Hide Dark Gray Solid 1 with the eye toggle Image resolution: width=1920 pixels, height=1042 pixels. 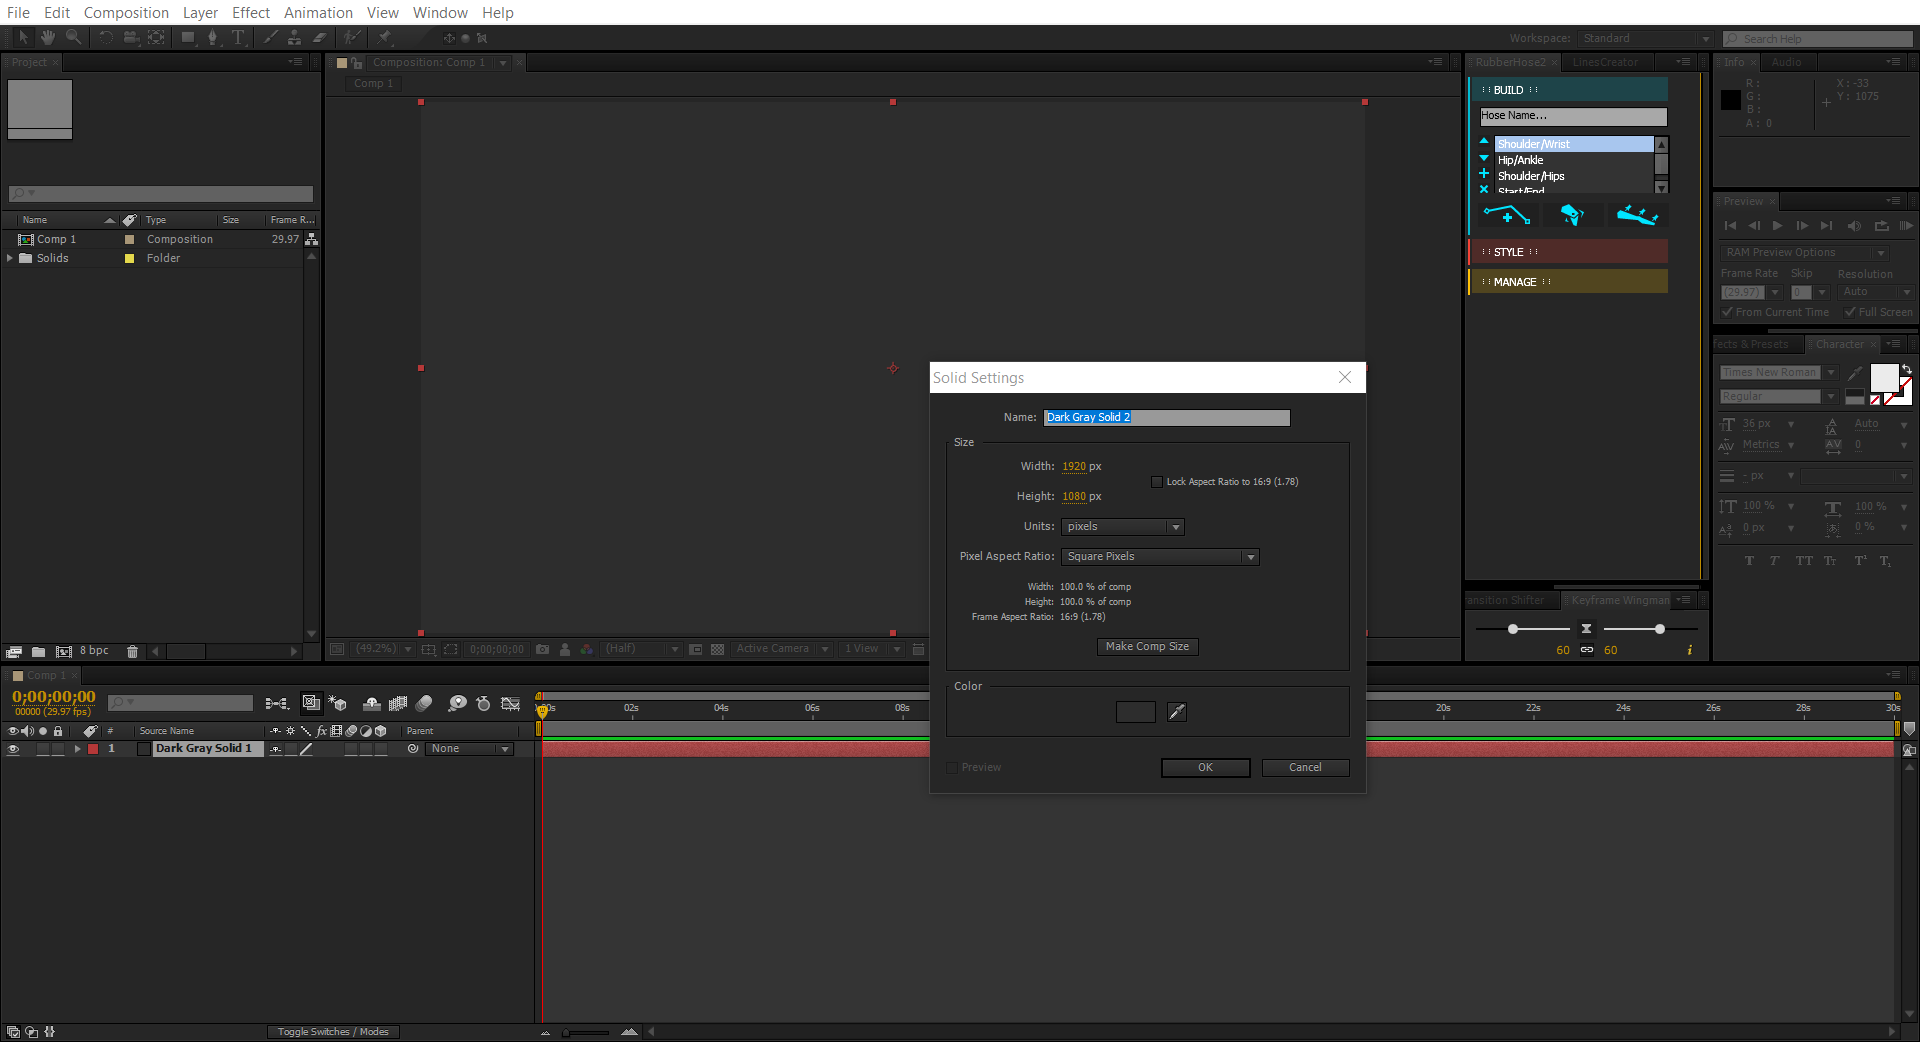tap(13, 748)
